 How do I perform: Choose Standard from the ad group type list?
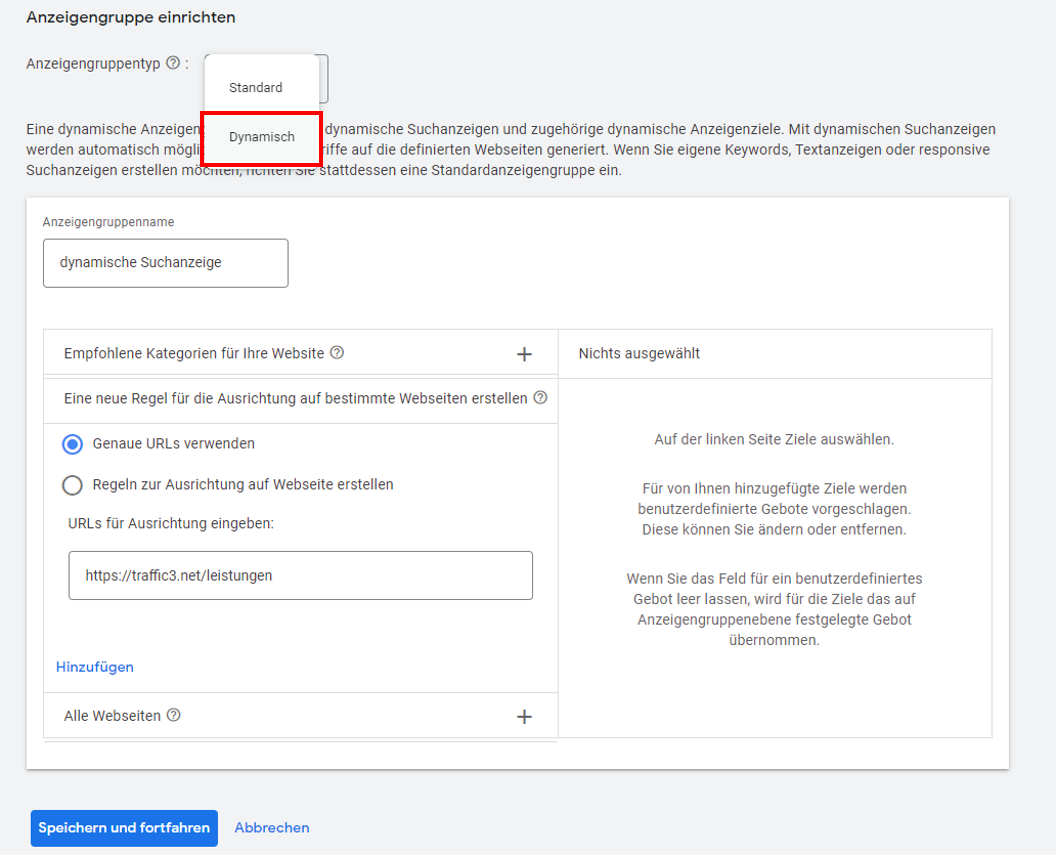(258, 88)
